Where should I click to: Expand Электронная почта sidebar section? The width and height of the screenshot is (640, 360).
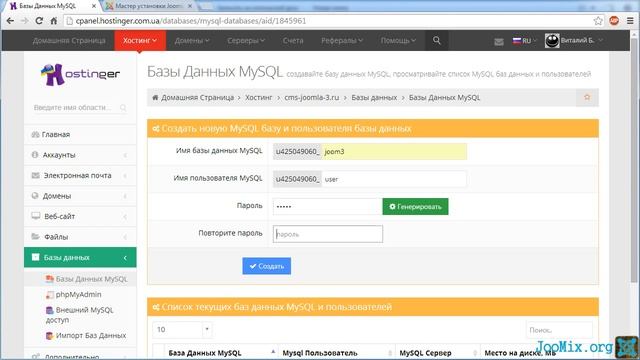pyautogui.click(x=80, y=175)
